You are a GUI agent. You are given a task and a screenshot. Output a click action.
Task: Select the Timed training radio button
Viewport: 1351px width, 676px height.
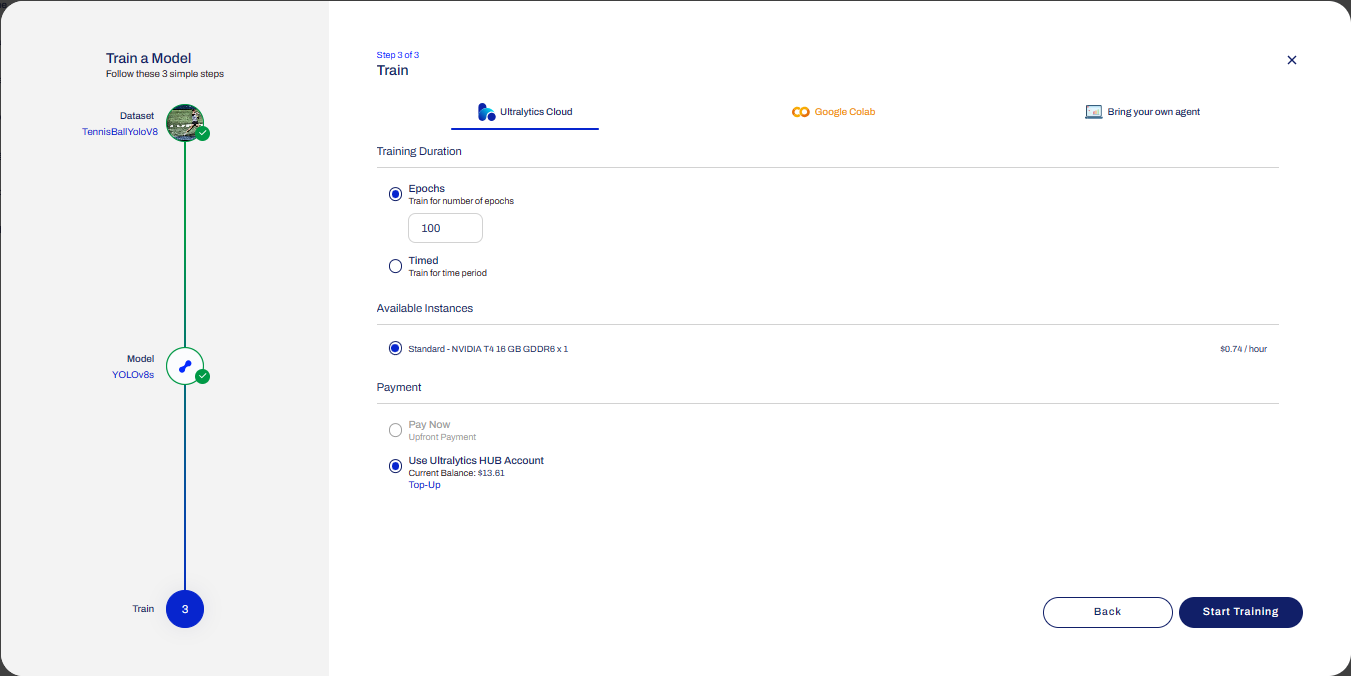395,266
